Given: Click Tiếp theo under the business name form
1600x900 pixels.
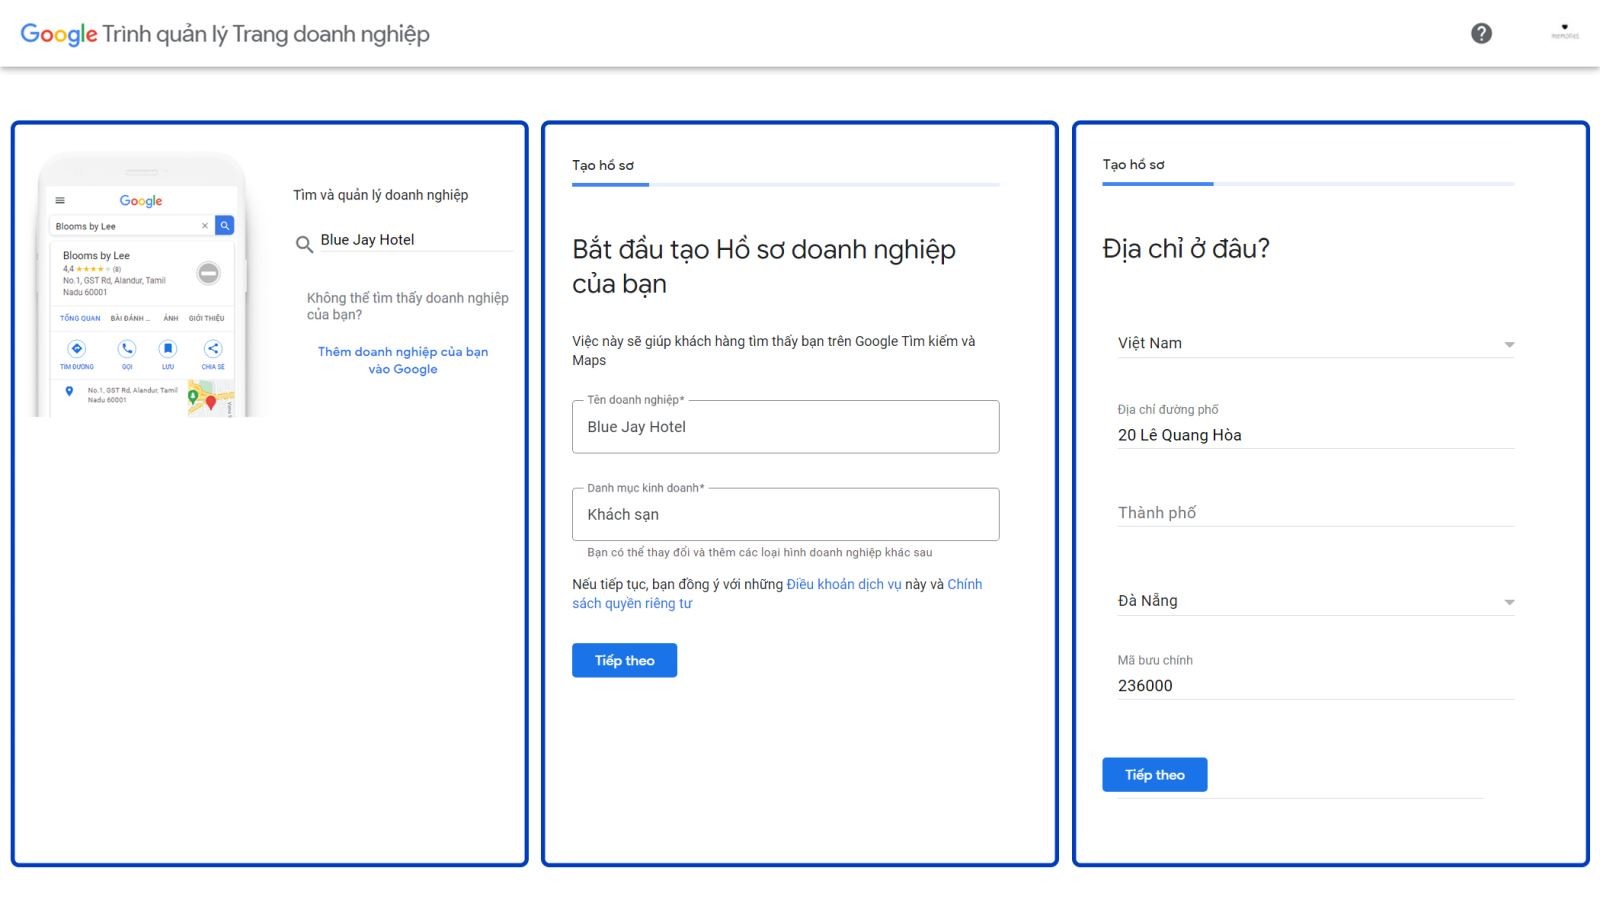Looking at the screenshot, I should click(624, 660).
